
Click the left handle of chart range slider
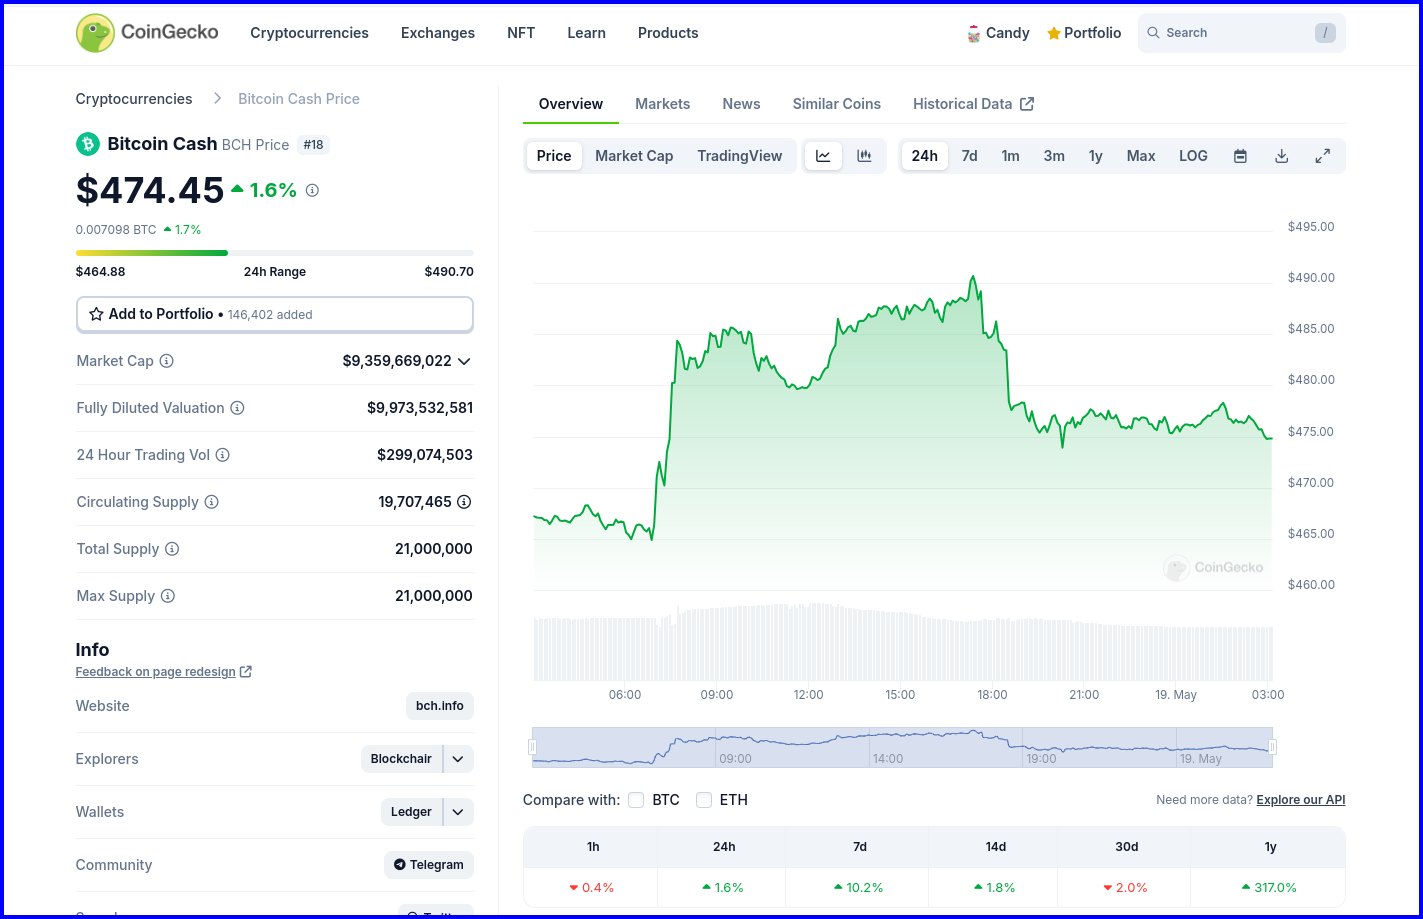click(x=533, y=747)
